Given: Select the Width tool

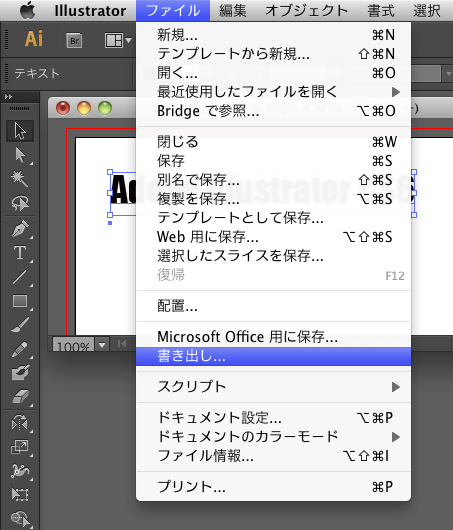Looking at the screenshot, I should [20, 471].
